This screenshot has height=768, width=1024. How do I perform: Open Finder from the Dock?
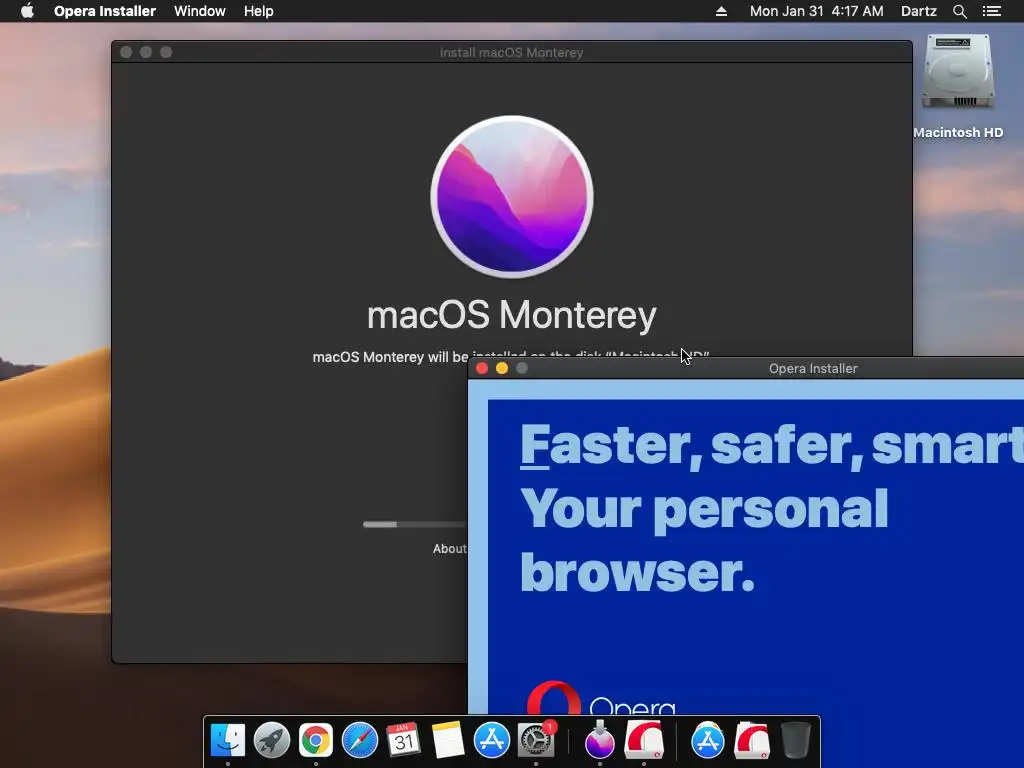click(x=228, y=741)
